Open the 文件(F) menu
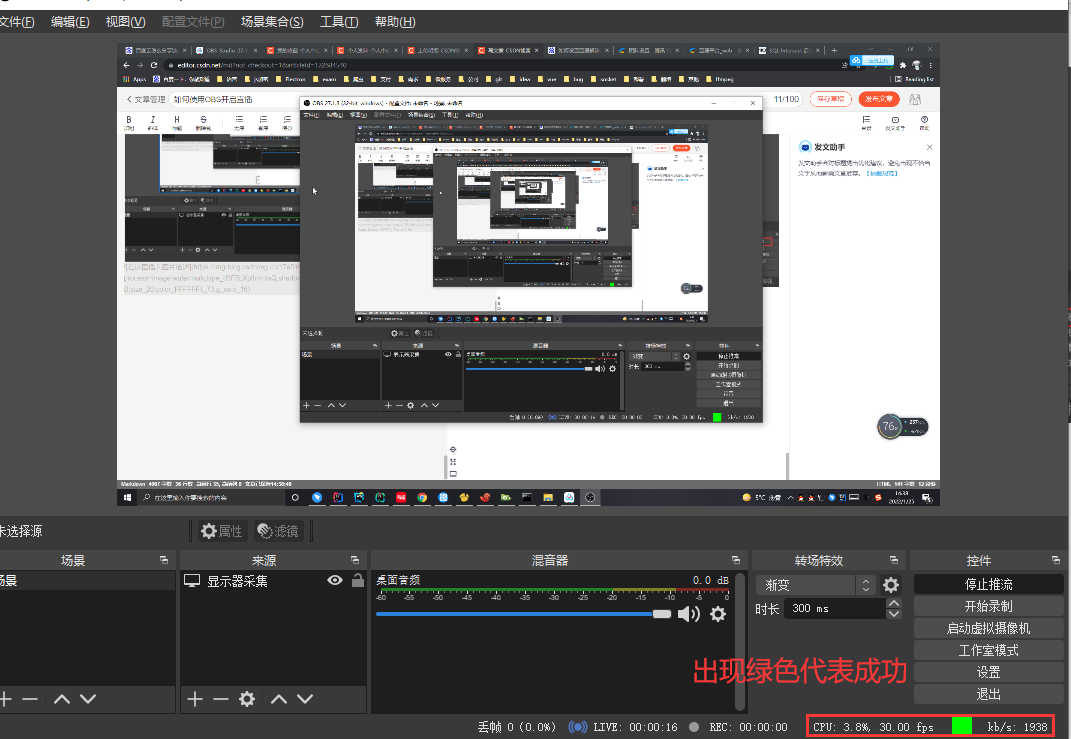 [x=16, y=22]
